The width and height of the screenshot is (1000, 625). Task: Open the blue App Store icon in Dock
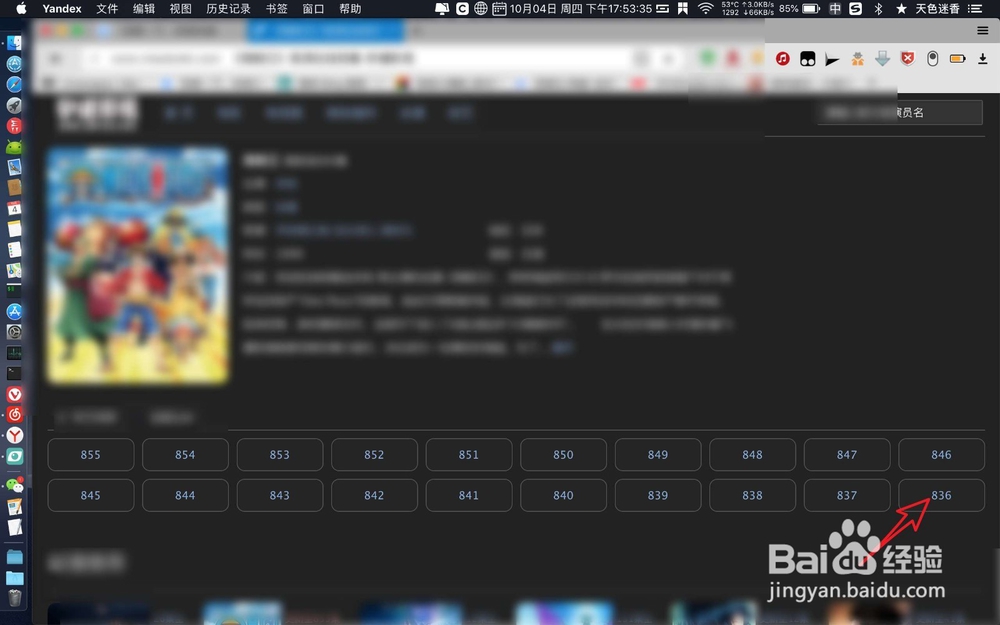point(14,311)
